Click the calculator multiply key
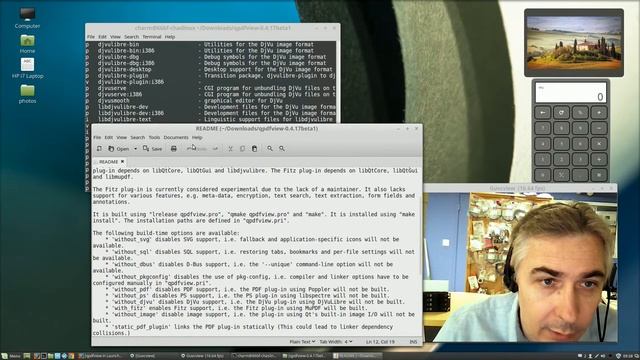Viewport: 640px width, 360px height. click(x=599, y=144)
